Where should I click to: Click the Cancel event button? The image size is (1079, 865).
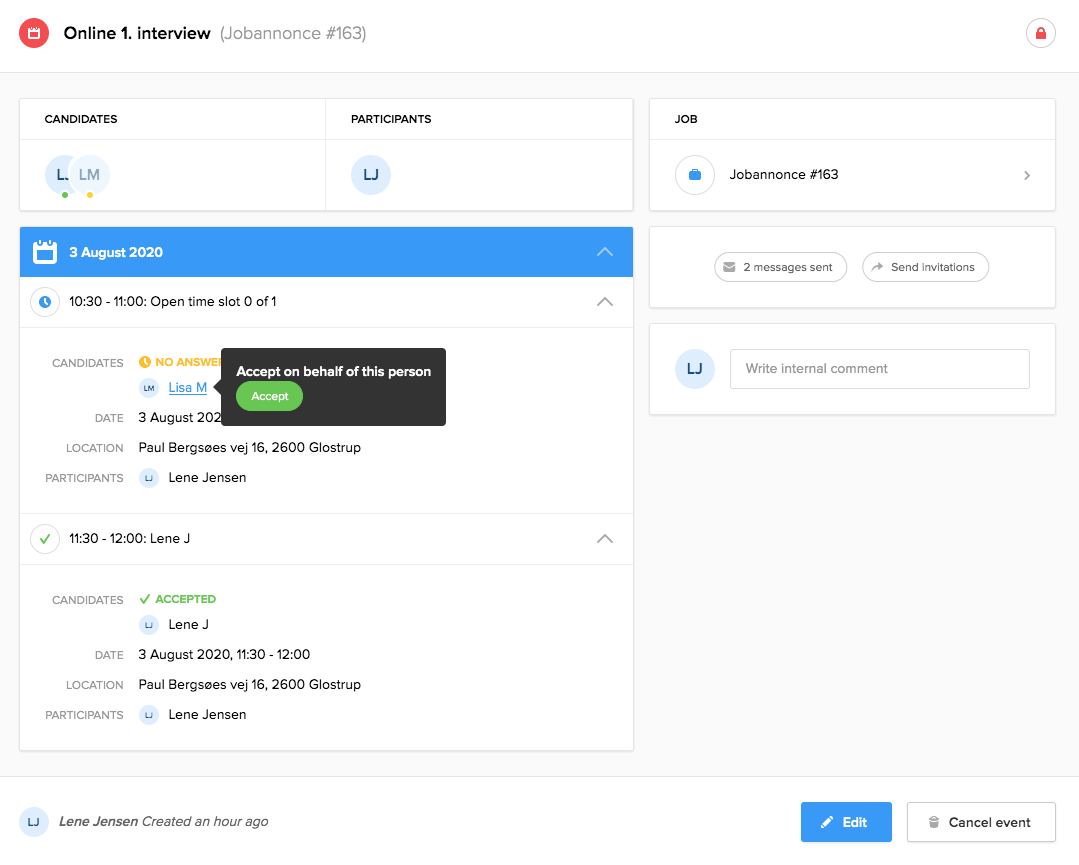point(980,822)
